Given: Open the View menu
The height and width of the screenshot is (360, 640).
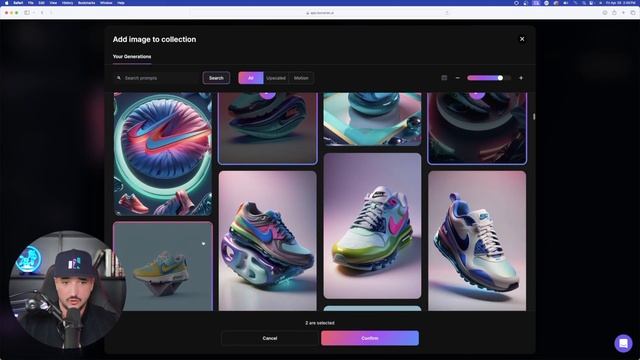Looking at the screenshot, I should (53, 3).
